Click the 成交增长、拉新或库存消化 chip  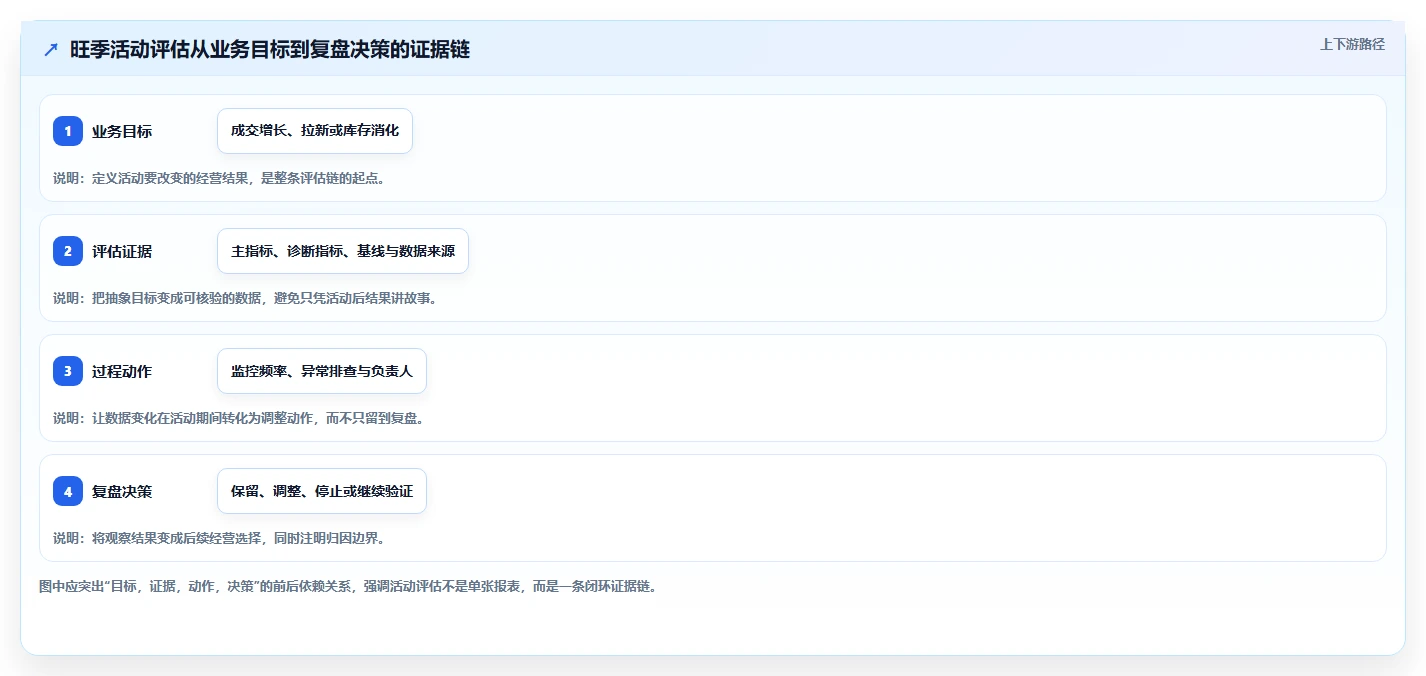pyautogui.click(x=315, y=131)
